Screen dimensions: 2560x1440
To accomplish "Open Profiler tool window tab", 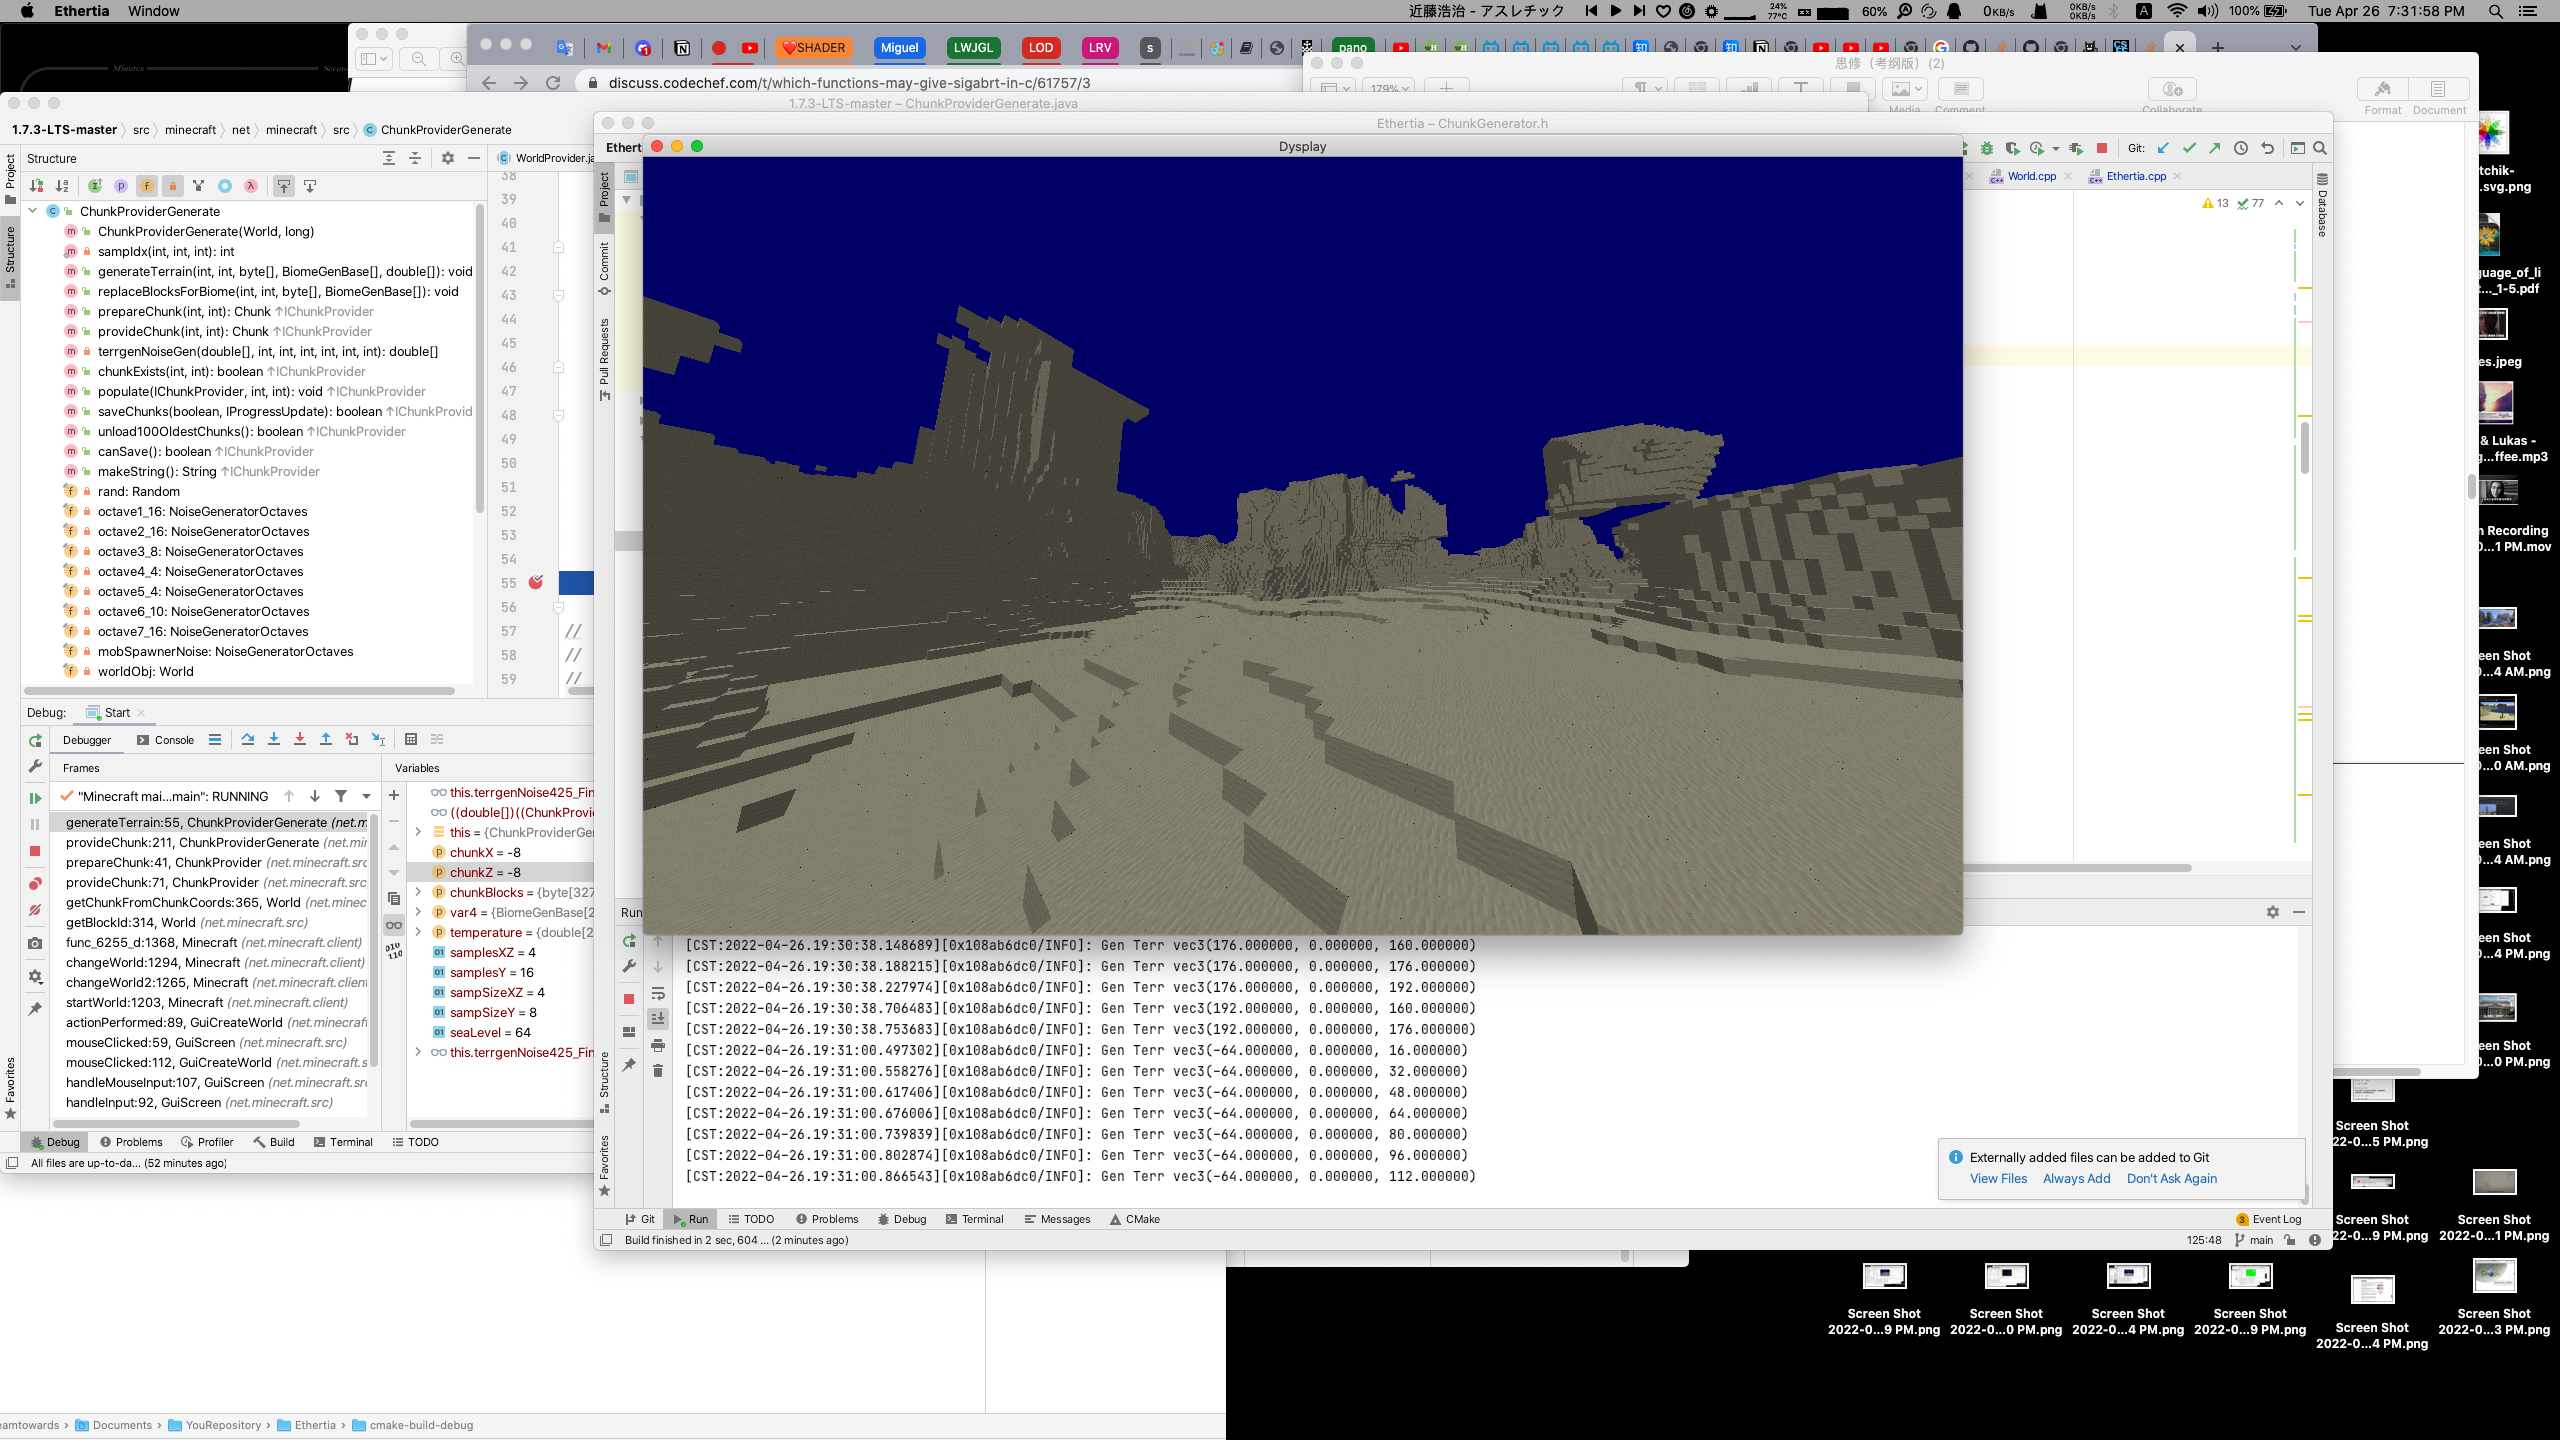I will [x=207, y=1142].
